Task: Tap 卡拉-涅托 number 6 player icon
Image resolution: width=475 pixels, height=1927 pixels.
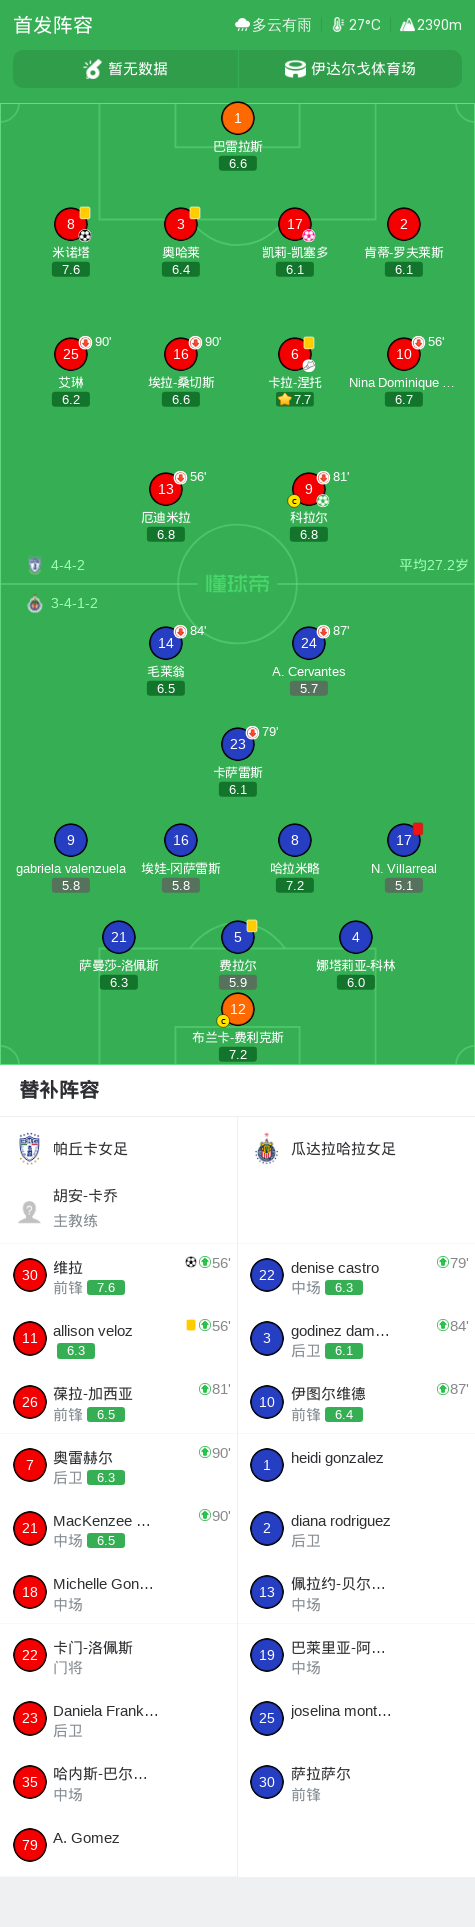Action: (295, 355)
